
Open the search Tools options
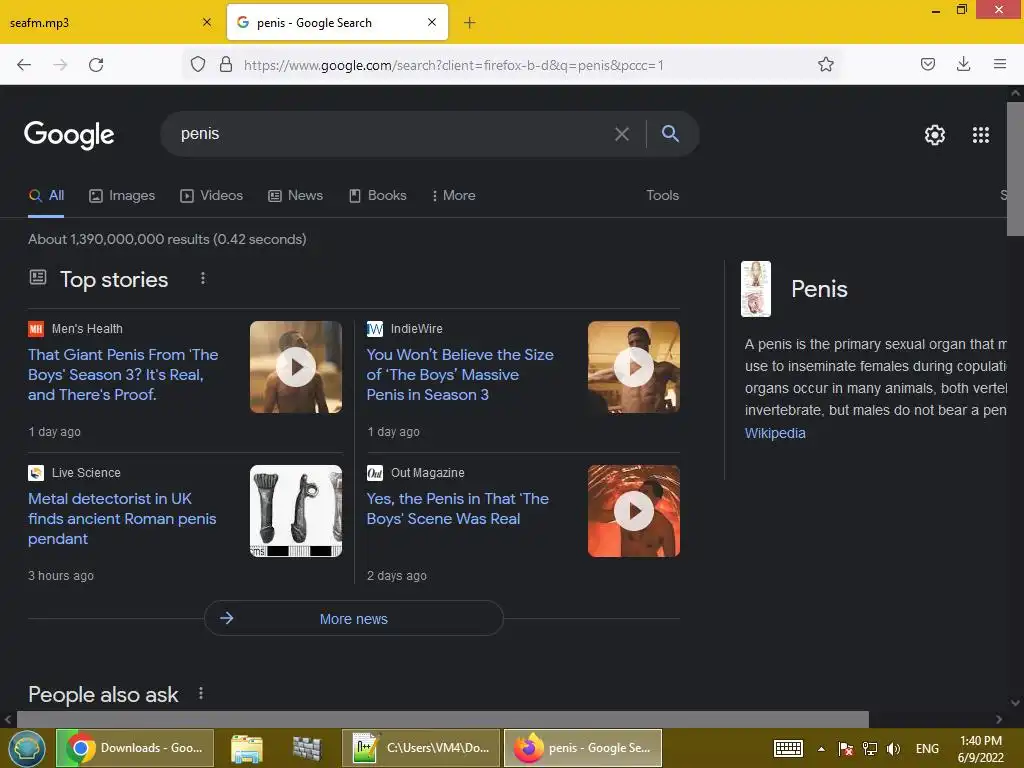662,195
